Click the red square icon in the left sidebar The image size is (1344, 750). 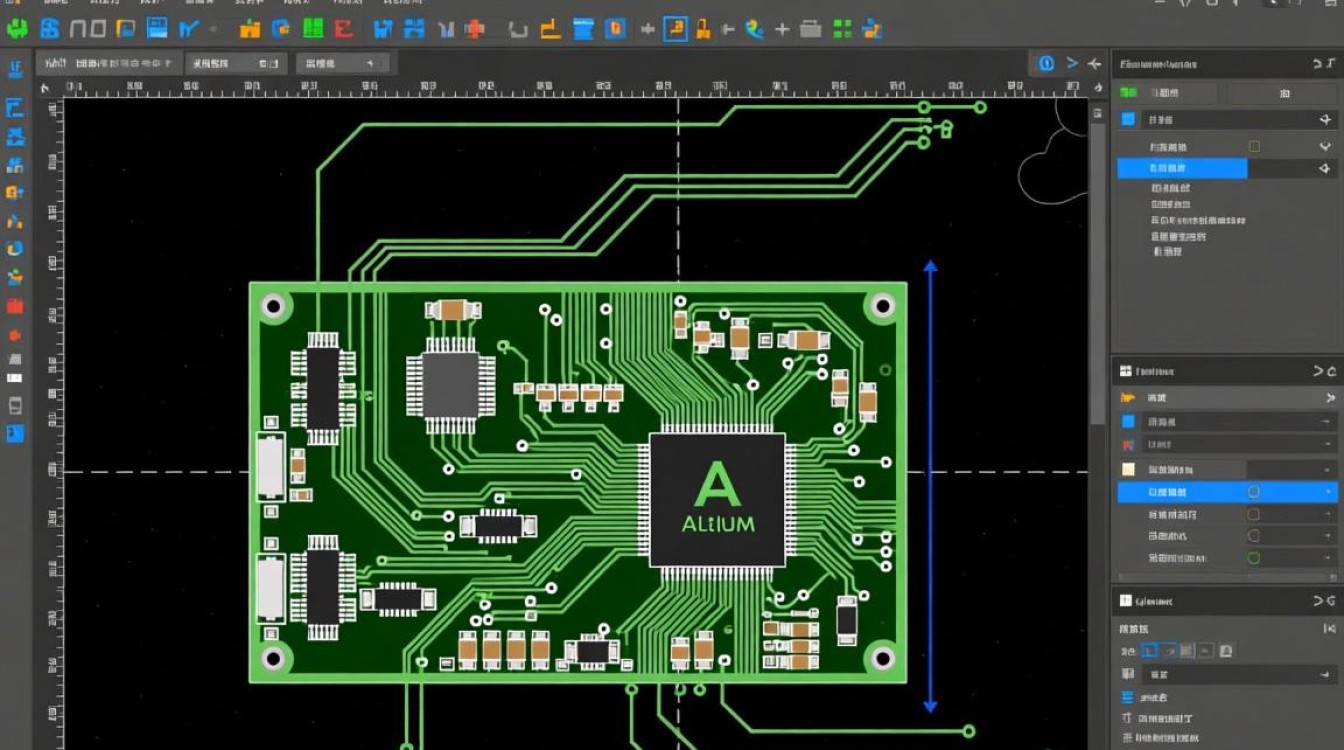click(15, 306)
